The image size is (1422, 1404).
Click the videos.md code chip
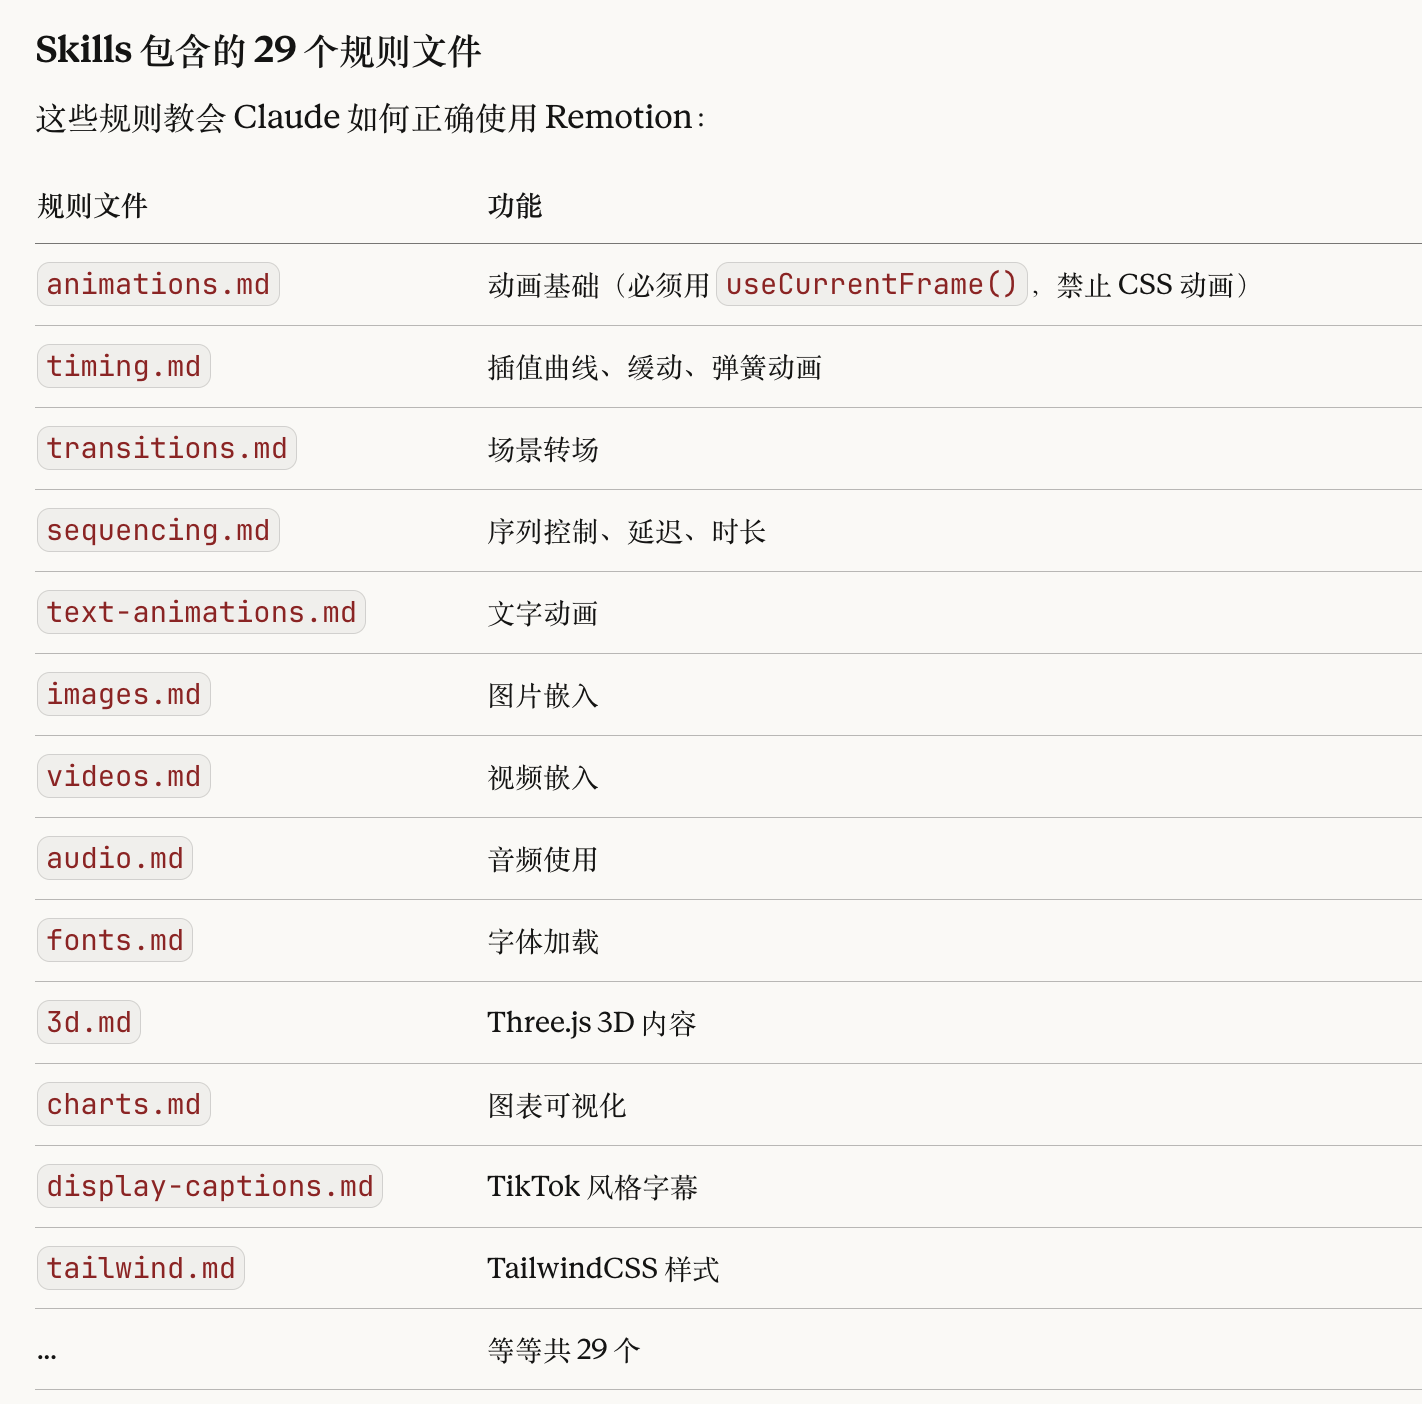click(x=123, y=777)
